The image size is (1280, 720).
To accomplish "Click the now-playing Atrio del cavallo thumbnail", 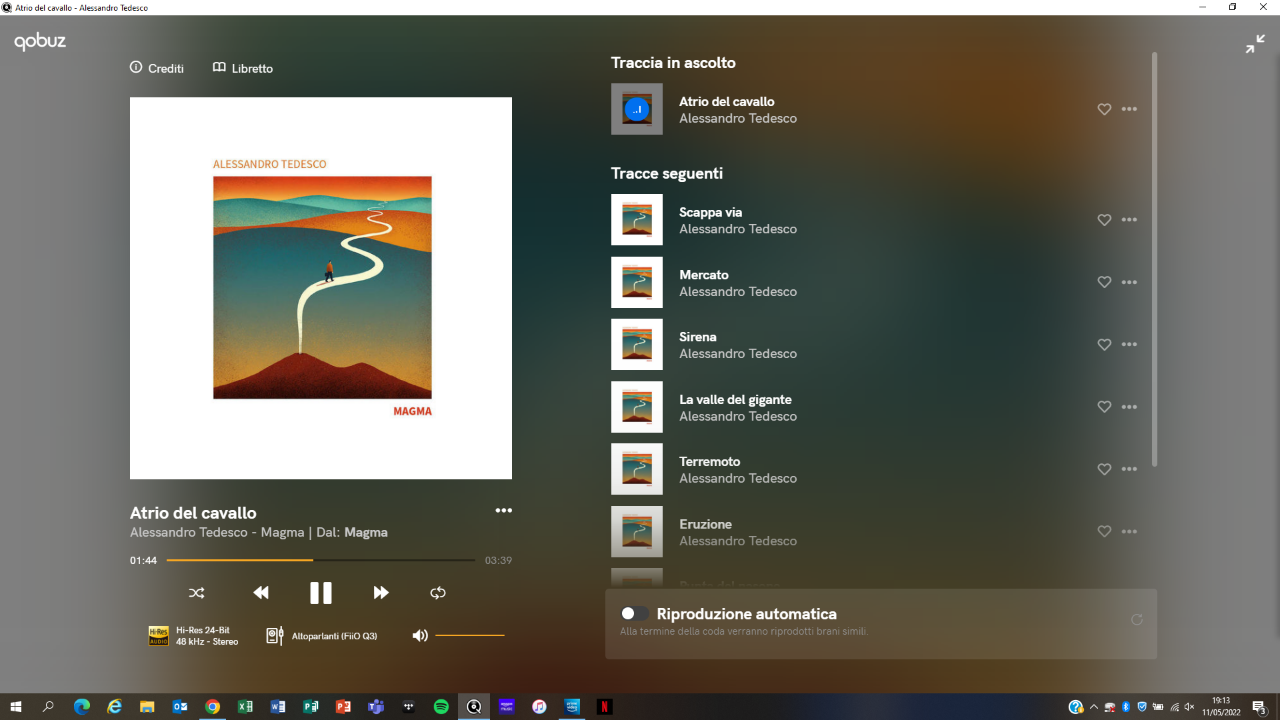I will coord(637,109).
